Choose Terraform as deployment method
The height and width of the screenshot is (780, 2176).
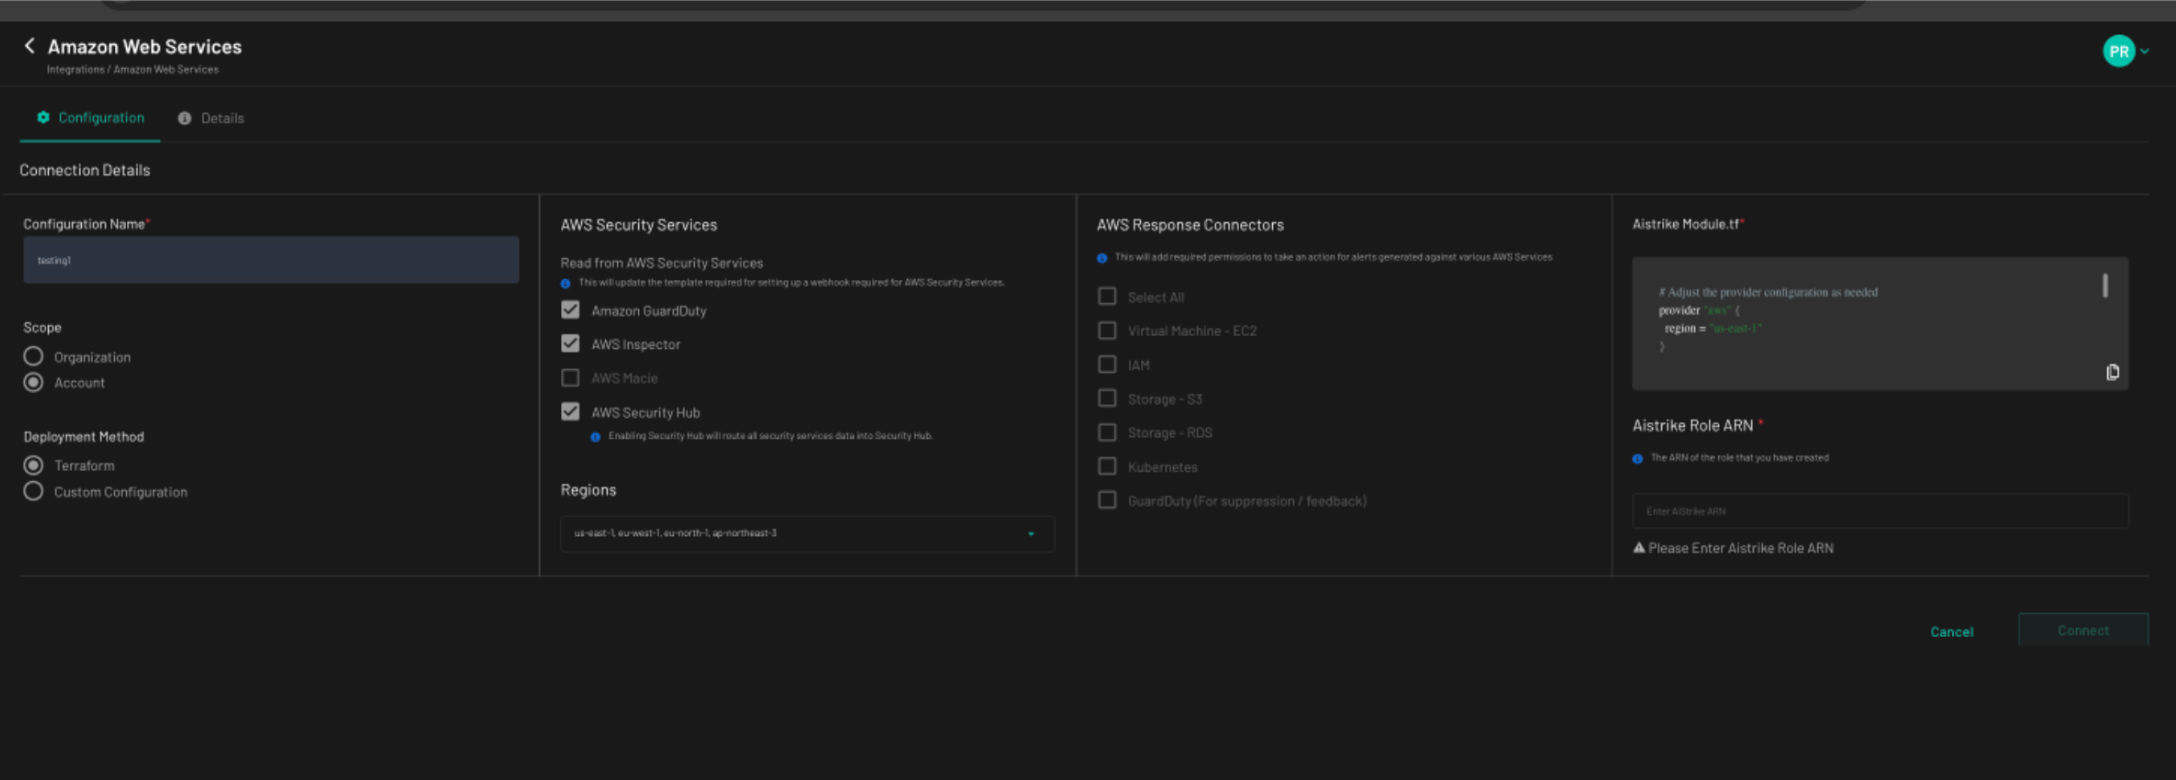pos(33,466)
